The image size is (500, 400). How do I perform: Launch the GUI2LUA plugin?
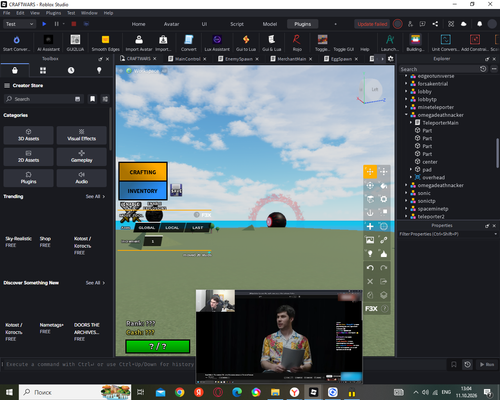pos(75,43)
